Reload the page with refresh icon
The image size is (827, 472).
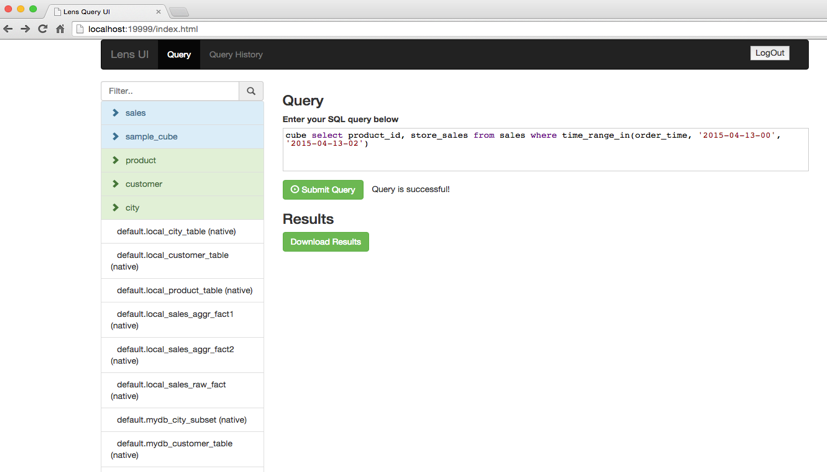tap(43, 29)
